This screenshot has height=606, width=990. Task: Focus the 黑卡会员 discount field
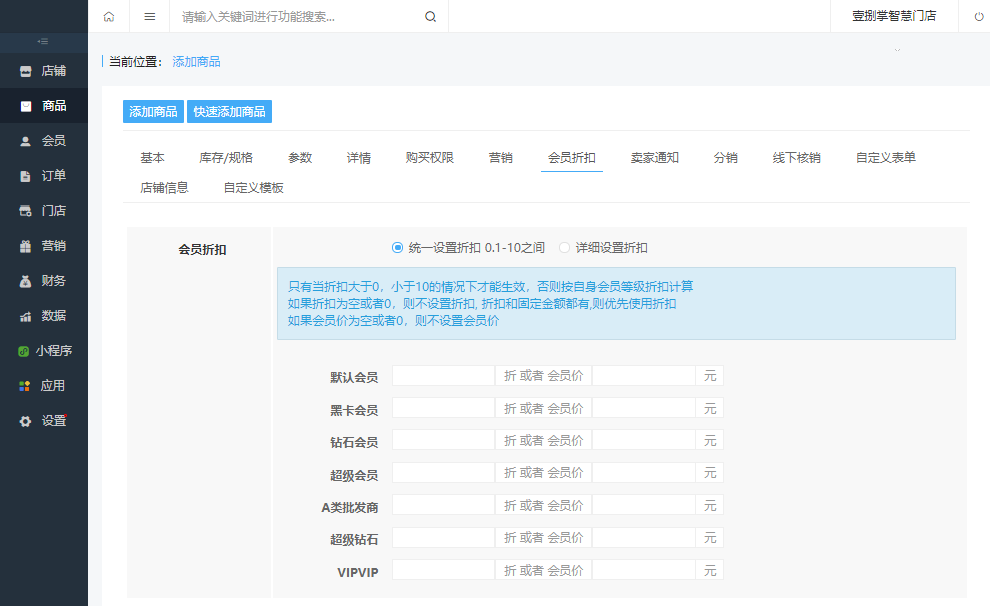point(443,408)
